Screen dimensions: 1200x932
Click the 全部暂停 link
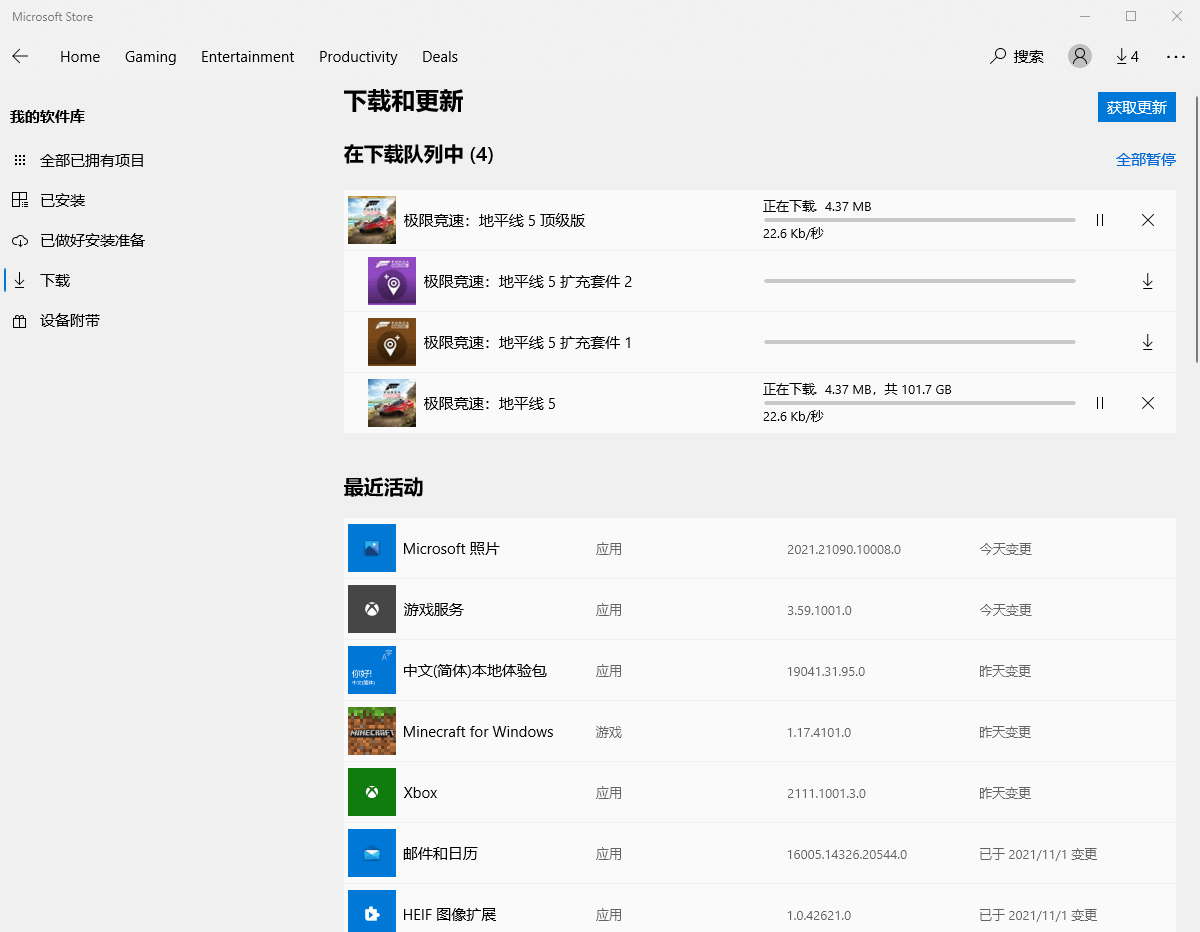pyautogui.click(x=1146, y=159)
